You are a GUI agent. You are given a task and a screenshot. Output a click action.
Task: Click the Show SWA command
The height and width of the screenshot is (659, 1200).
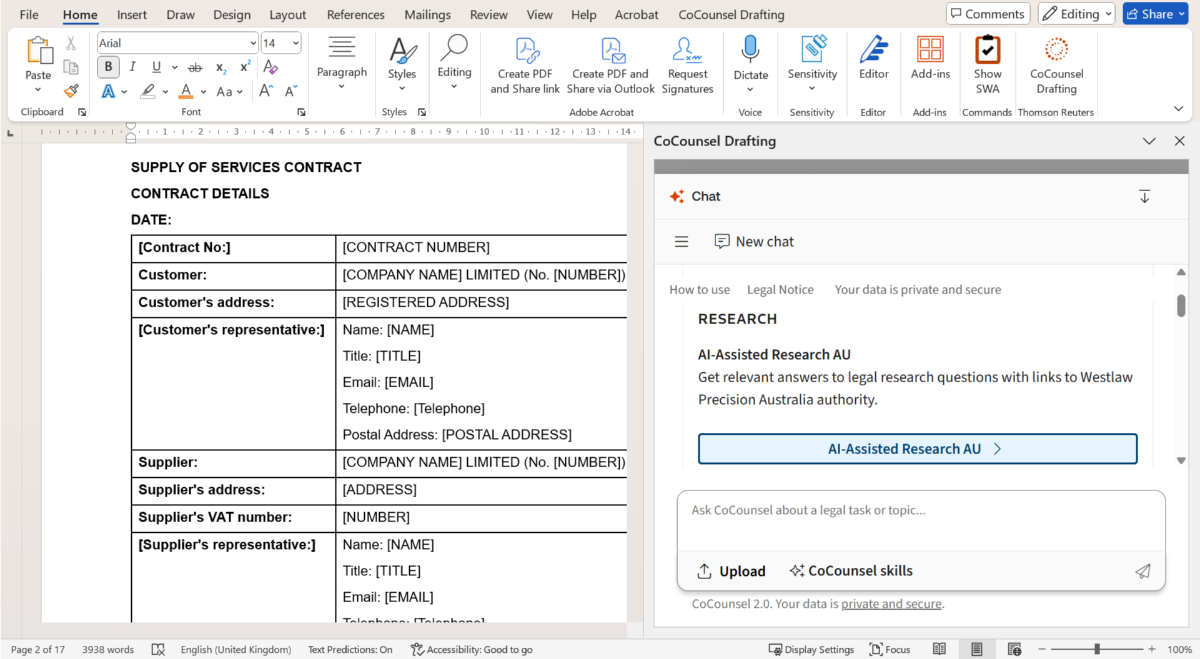click(987, 64)
